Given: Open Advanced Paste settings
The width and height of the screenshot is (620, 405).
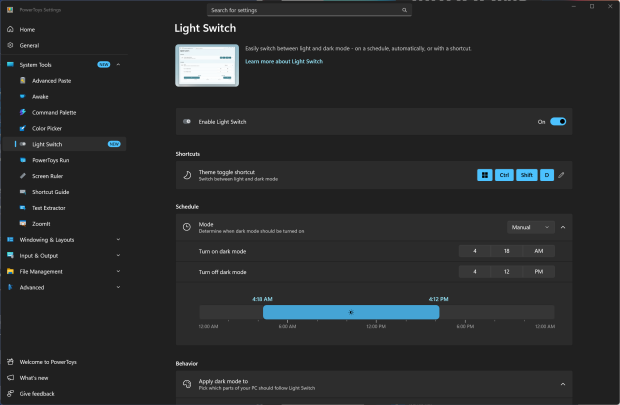Looking at the screenshot, I should [x=63, y=81].
